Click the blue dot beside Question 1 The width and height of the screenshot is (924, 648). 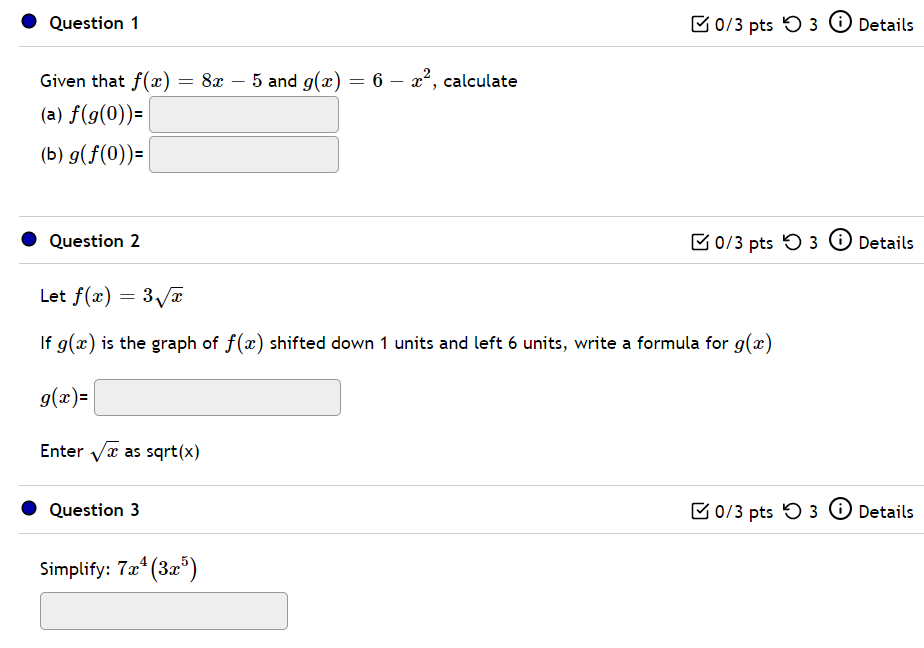coord(29,22)
